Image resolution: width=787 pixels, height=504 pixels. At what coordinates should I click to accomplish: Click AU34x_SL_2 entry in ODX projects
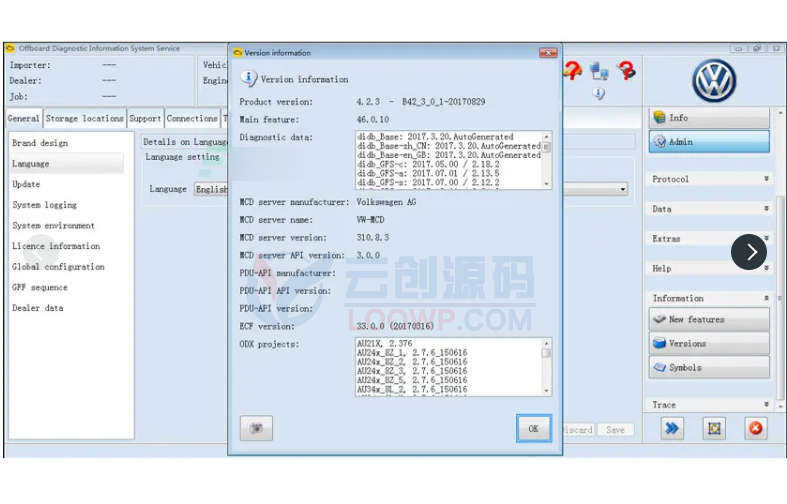click(412, 389)
